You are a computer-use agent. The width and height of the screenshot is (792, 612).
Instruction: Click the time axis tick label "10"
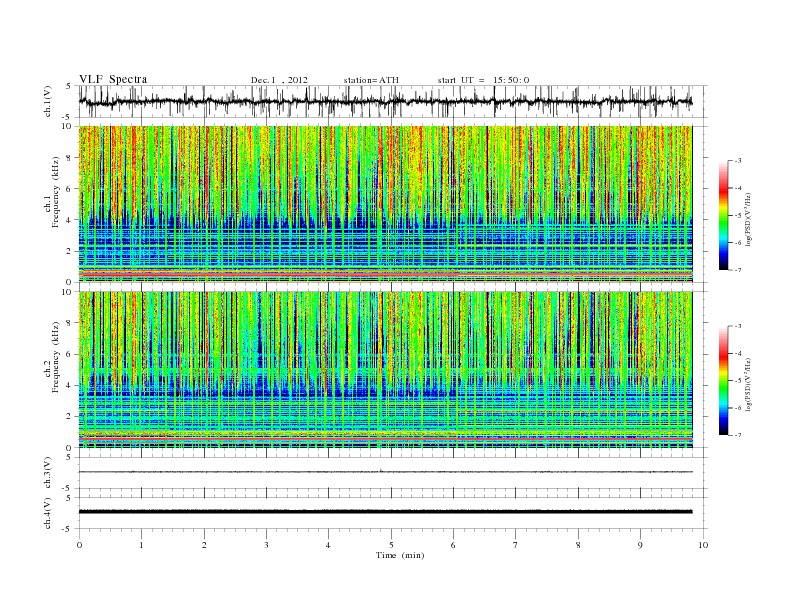click(703, 545)
